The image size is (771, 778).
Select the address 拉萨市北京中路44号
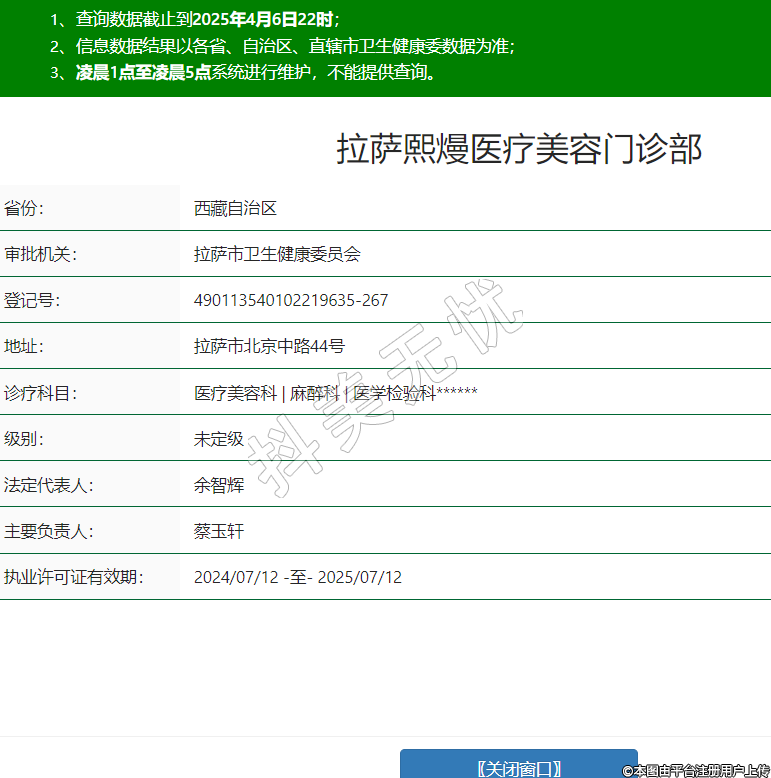click(x=269, y=346)
